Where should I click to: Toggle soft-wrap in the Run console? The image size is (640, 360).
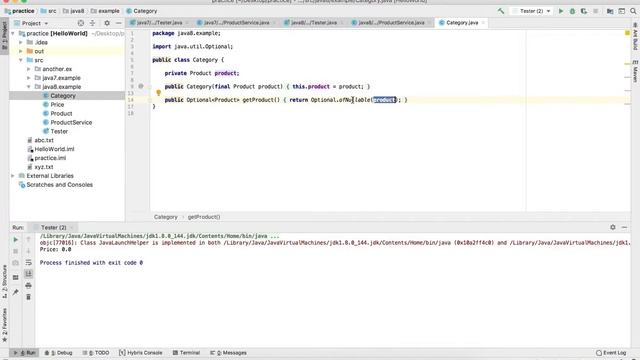pyautogui.click(x=28, y=262)
